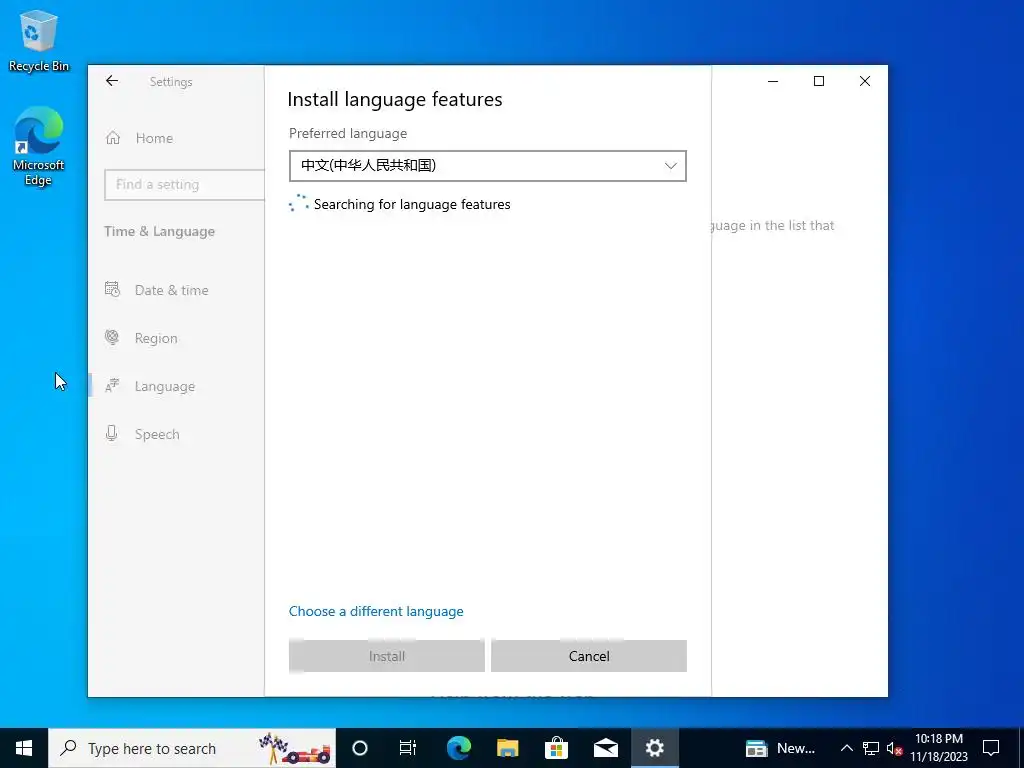
Task: Click the Region globe icon
Action: point(112,338)
